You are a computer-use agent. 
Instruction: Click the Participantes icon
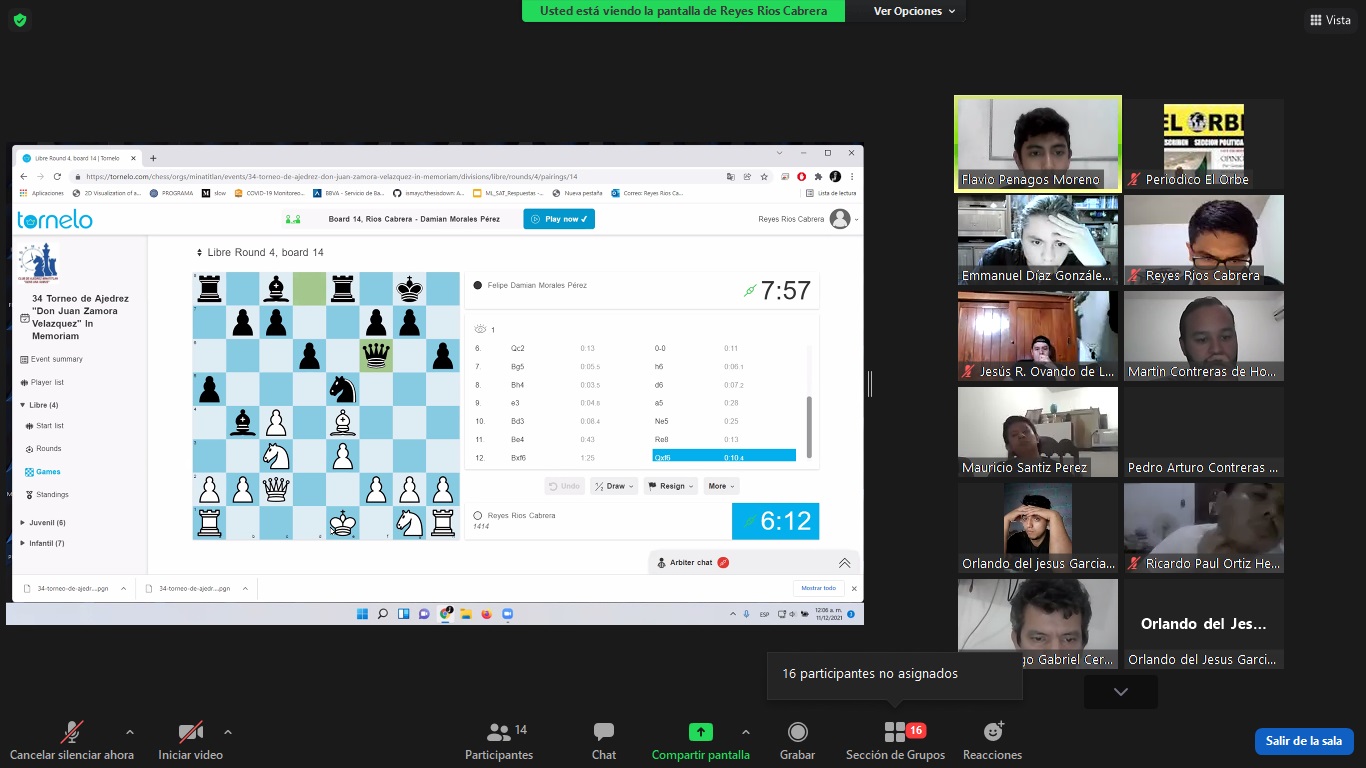click(498, 733)
